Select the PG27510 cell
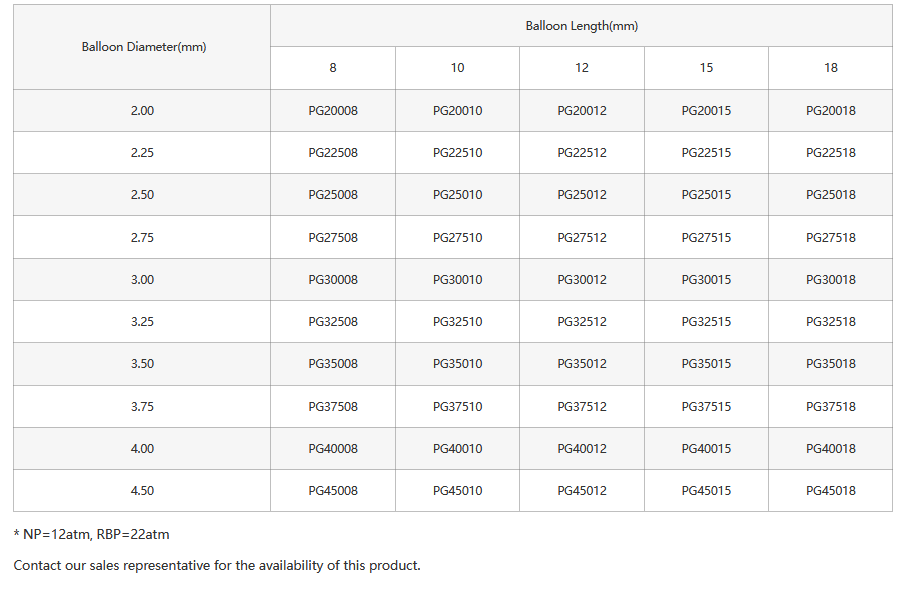The height and width of the screenshot is (614, 901). 457,238
